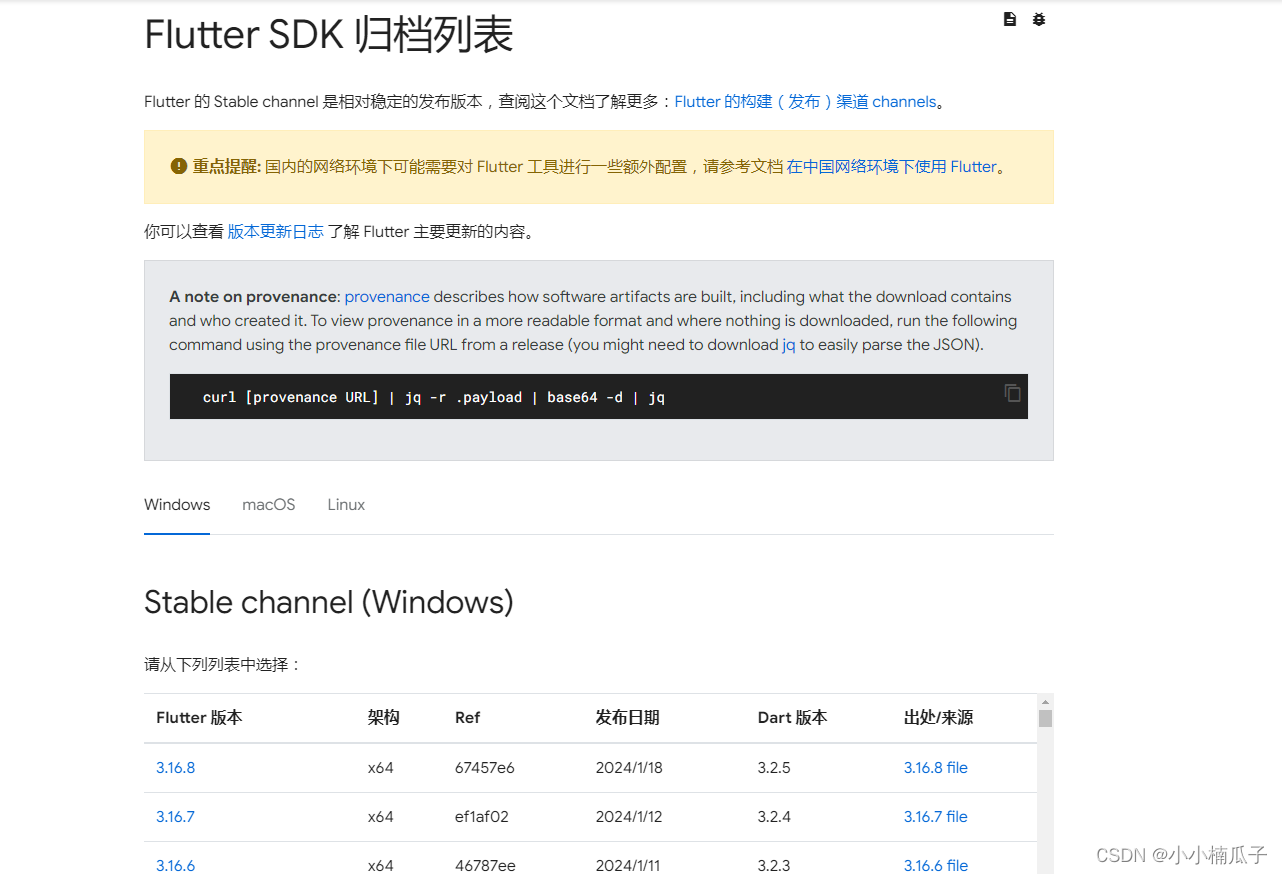This screenshot has height=874, width=1282.
Task: Click the Dart version cell 3.2.4
Action: coord(774,817)
